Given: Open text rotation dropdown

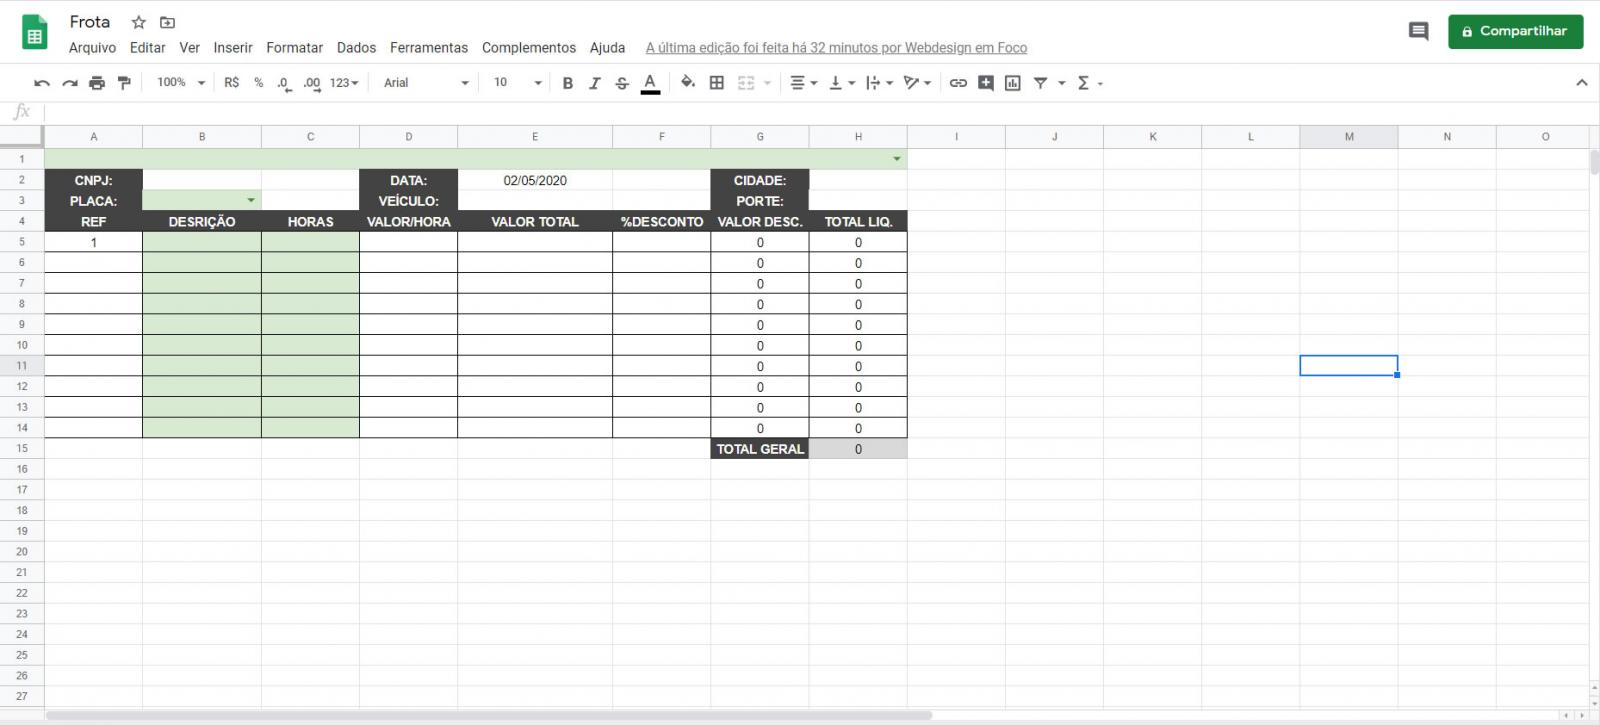Looking at the screenshot, I should [917, 83].
